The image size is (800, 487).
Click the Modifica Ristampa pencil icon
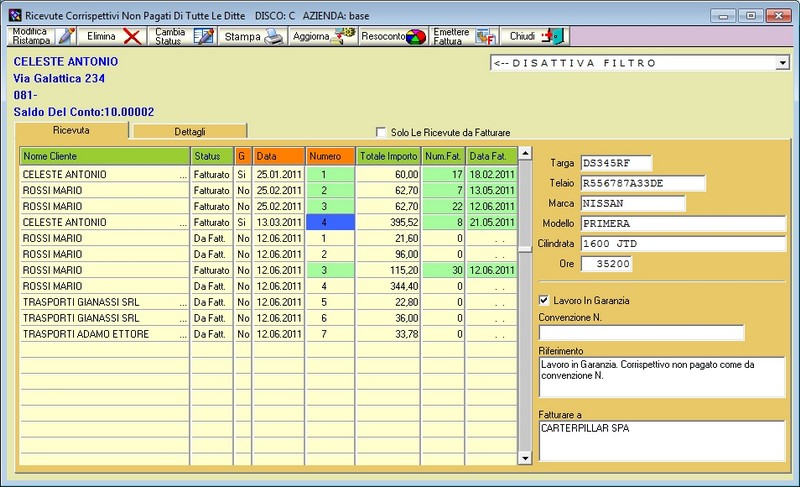[66, 36]
